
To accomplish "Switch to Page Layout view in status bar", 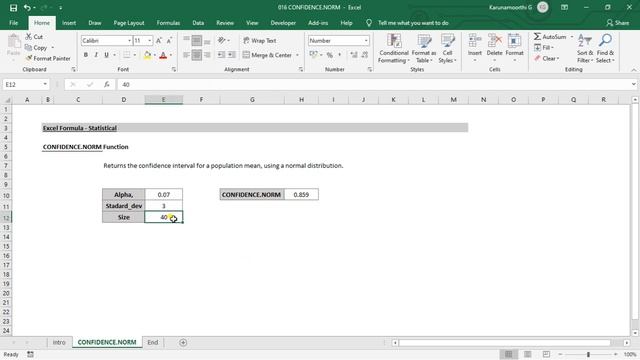I will (527, 354).
